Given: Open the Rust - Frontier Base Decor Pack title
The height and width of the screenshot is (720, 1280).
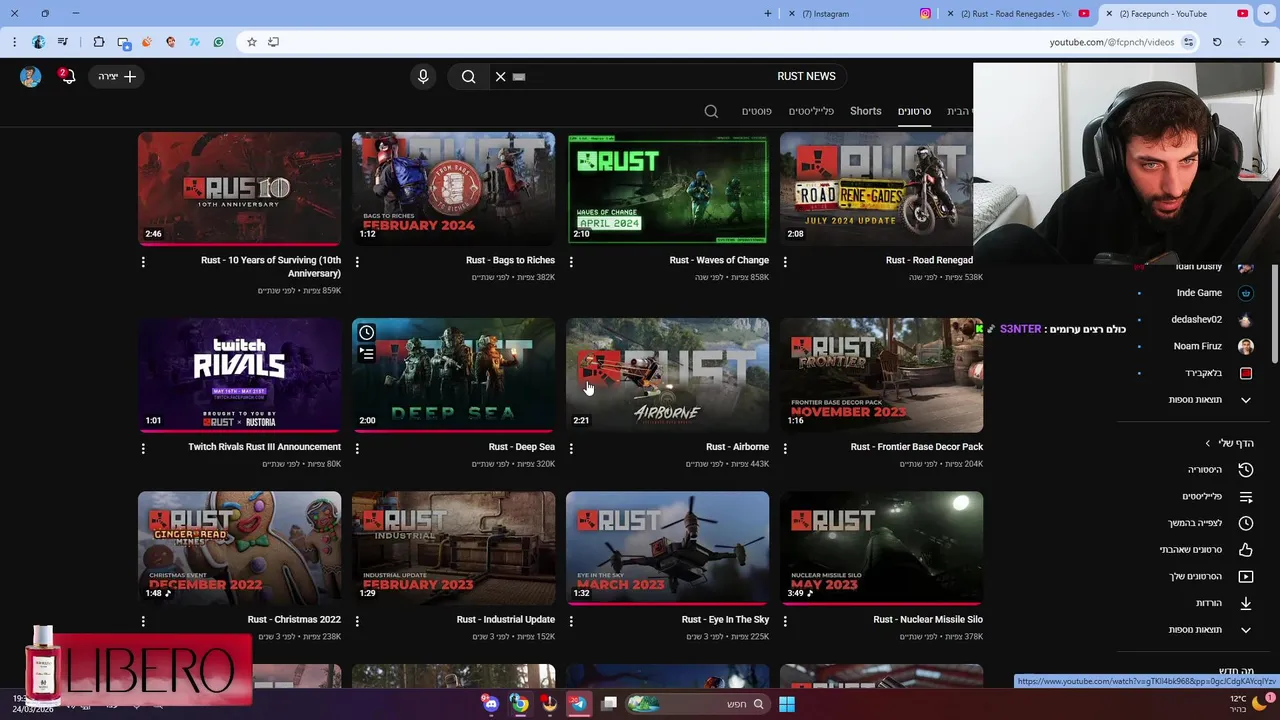Looking at the screenshot, I should 916,447.
